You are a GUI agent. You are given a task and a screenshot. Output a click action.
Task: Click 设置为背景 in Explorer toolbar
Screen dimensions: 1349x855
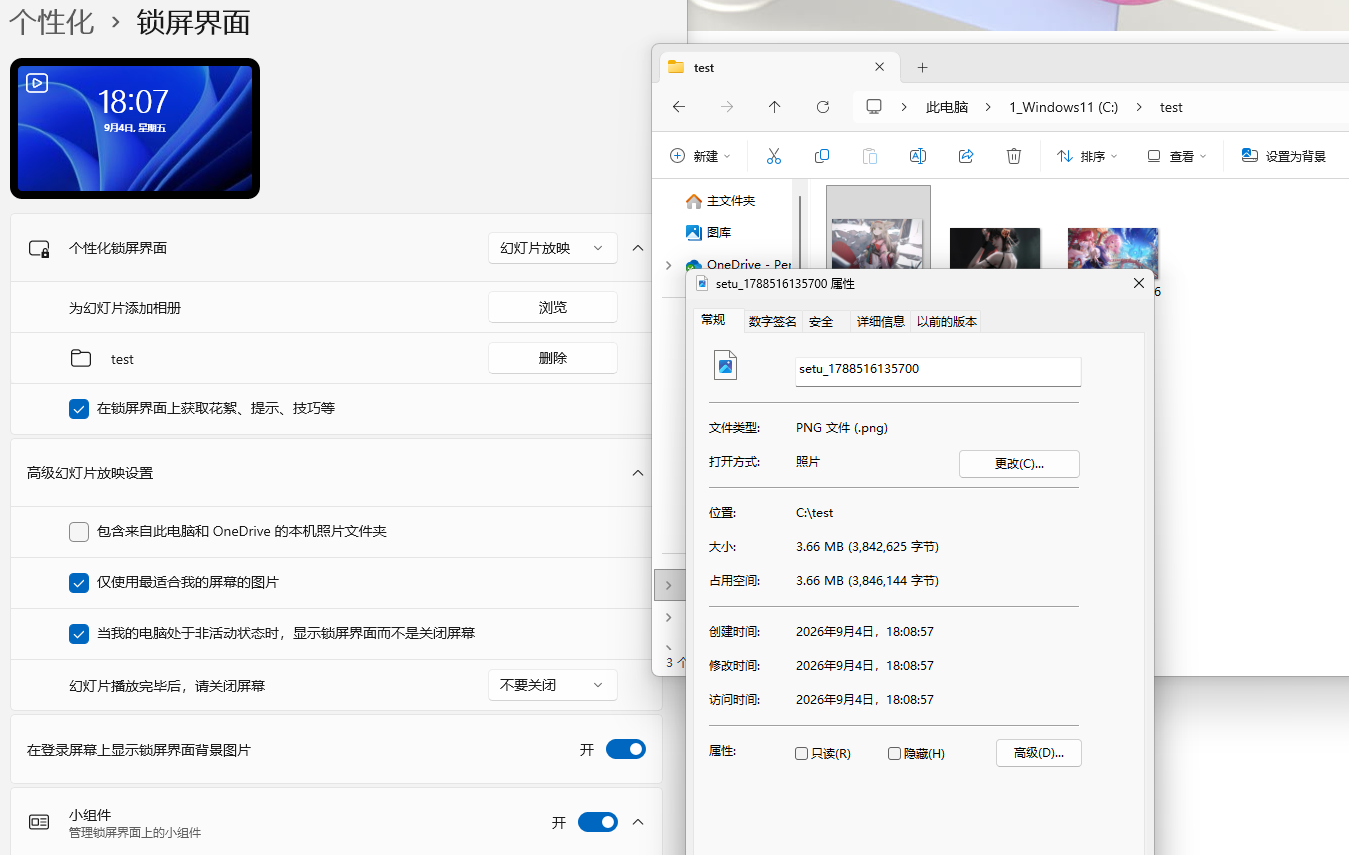(1284, 156)
